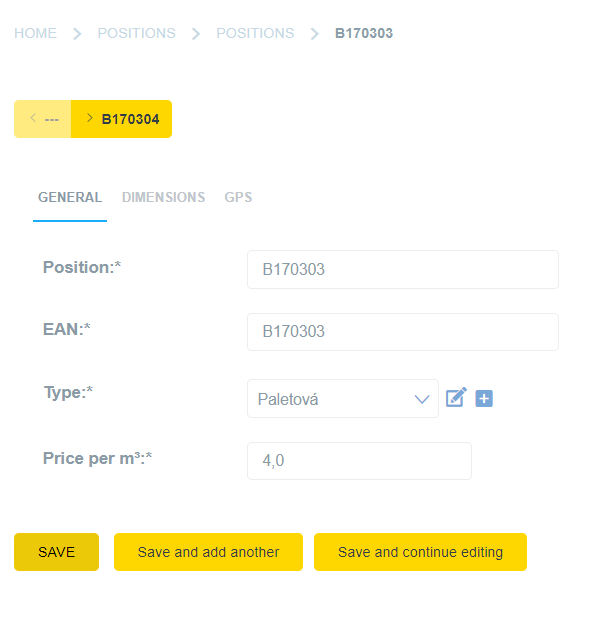Open the Type dropdown showing Paletová

[342, 398]
